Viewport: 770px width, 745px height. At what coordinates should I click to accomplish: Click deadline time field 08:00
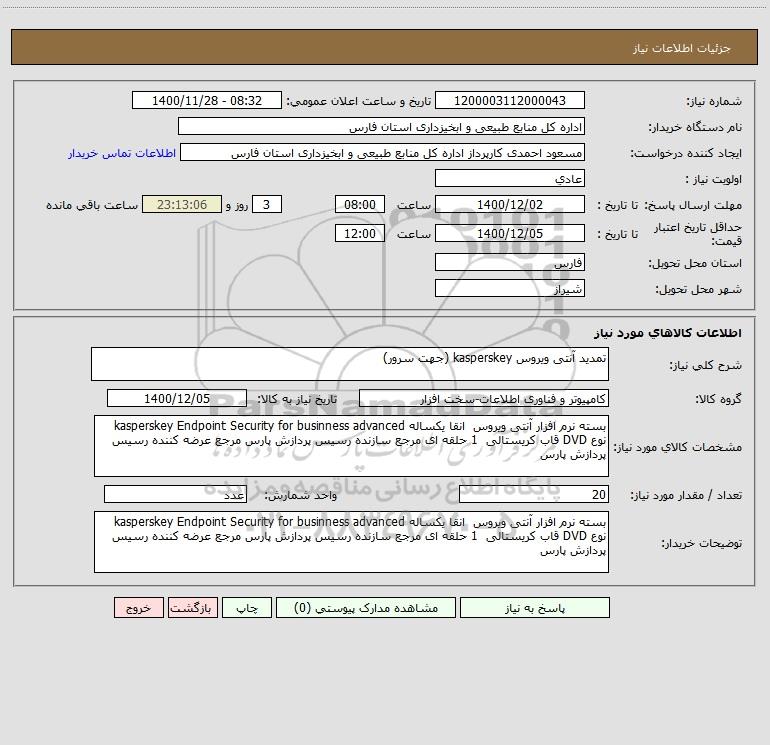[x=359, y=205]
